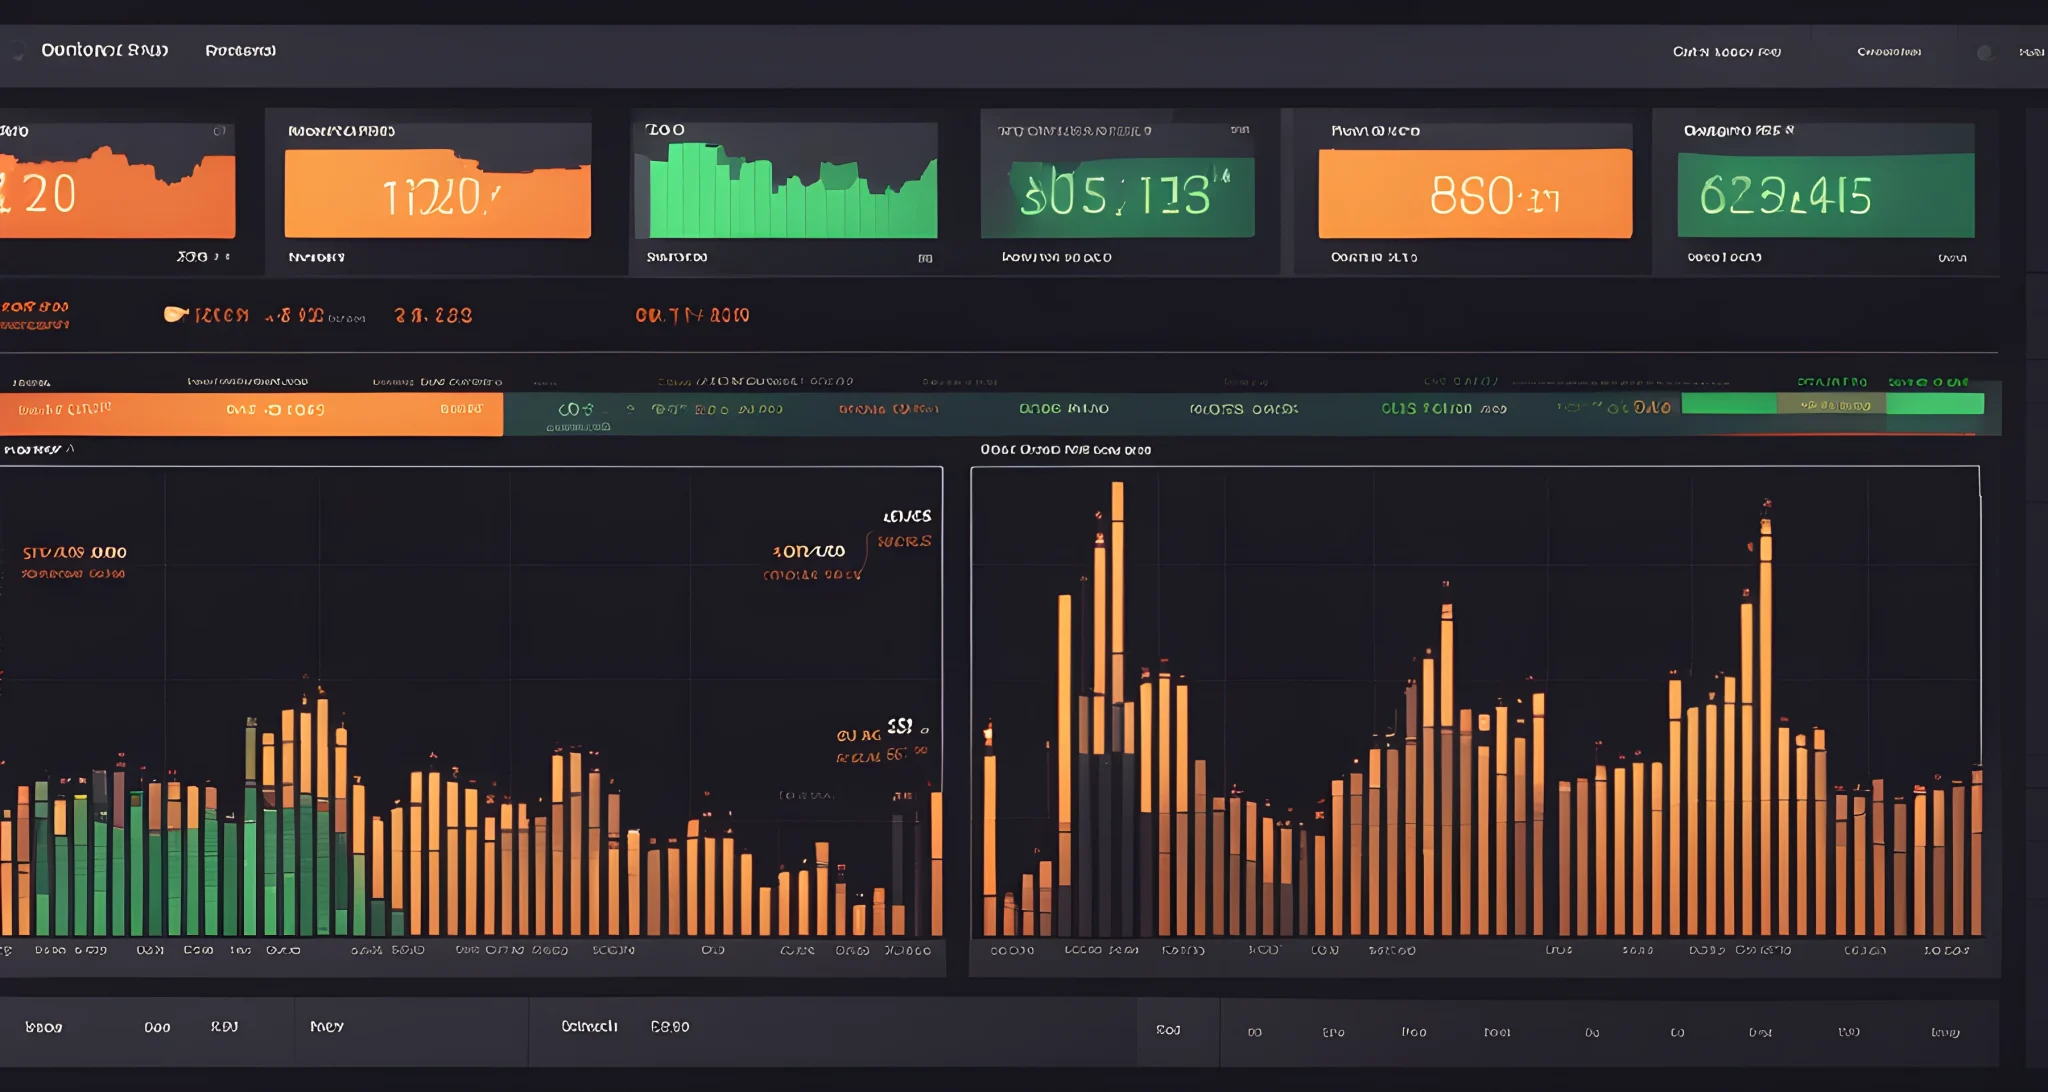Image resolution: width=2048 pixels, height=1092 pixels.
Task: Click the orange highlighted segment of the status banner
Action: (x=251, y=413)
